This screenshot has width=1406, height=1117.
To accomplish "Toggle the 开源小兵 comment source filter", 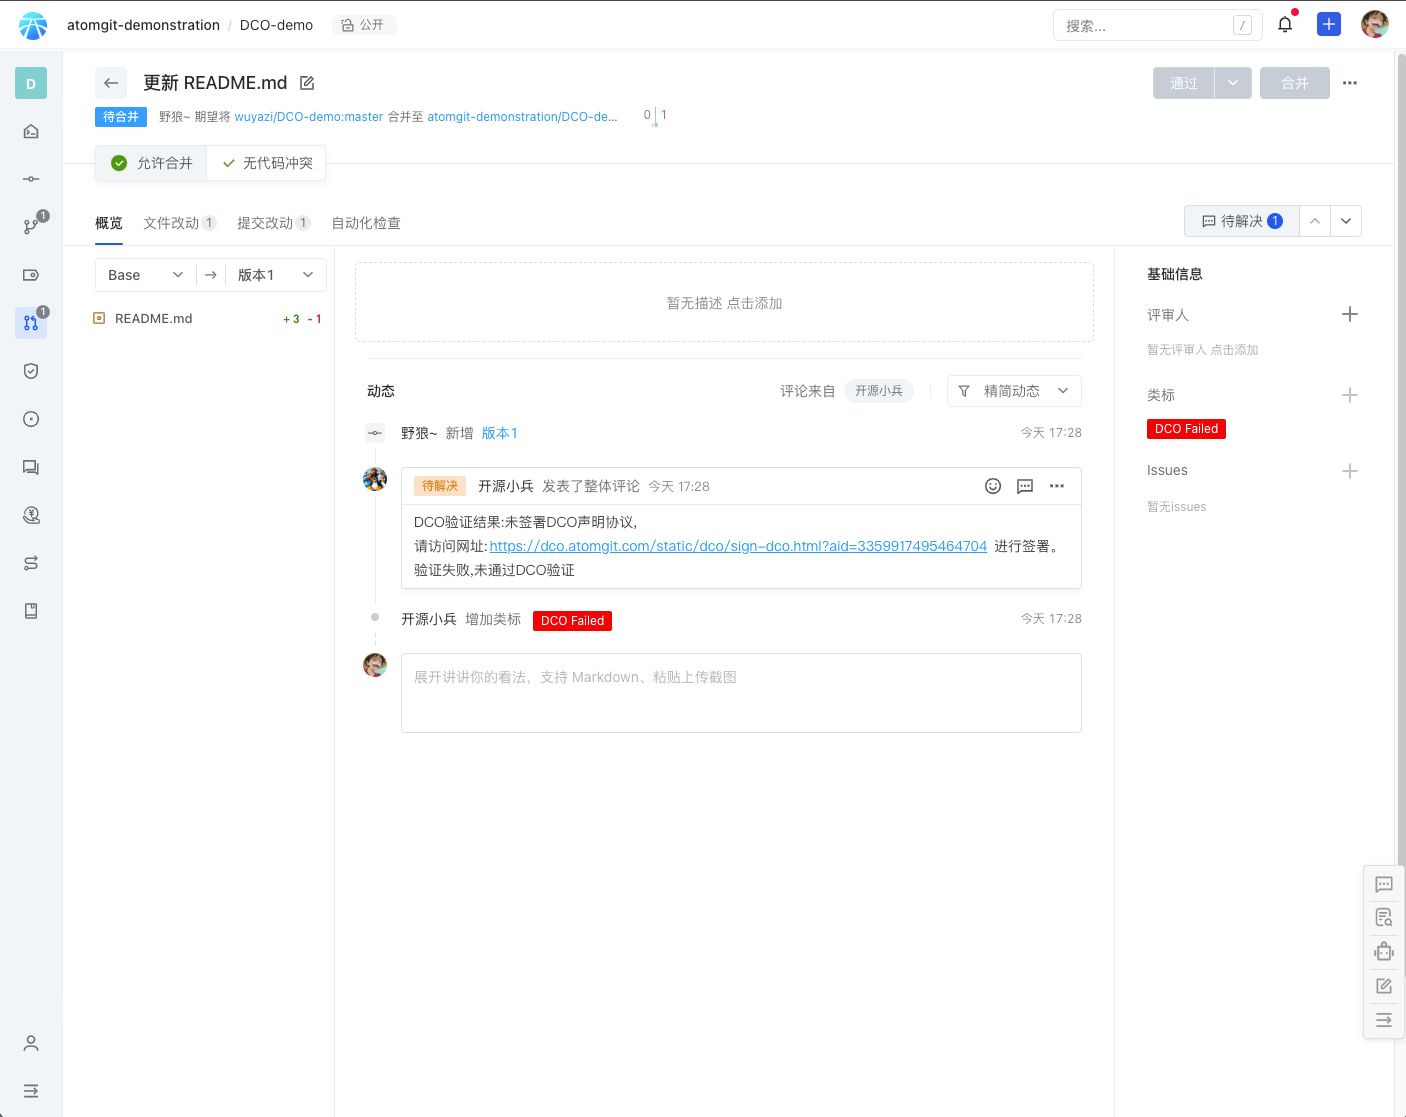I will point(878,391).
